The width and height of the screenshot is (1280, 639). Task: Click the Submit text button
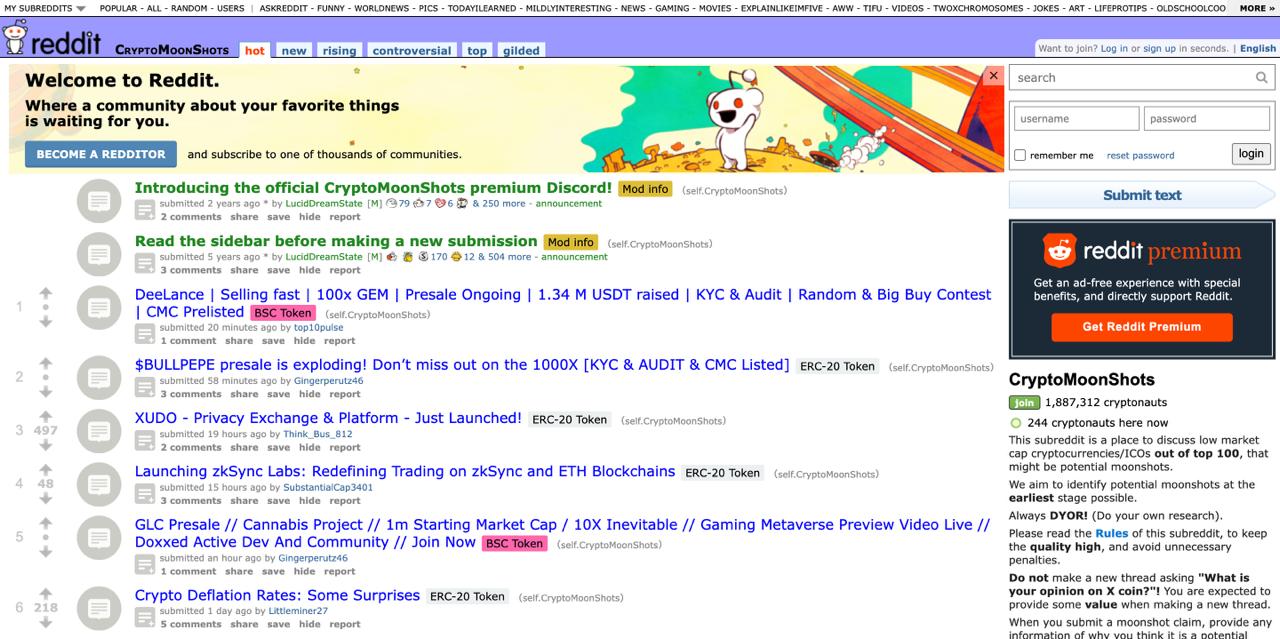pos(1142,195)
